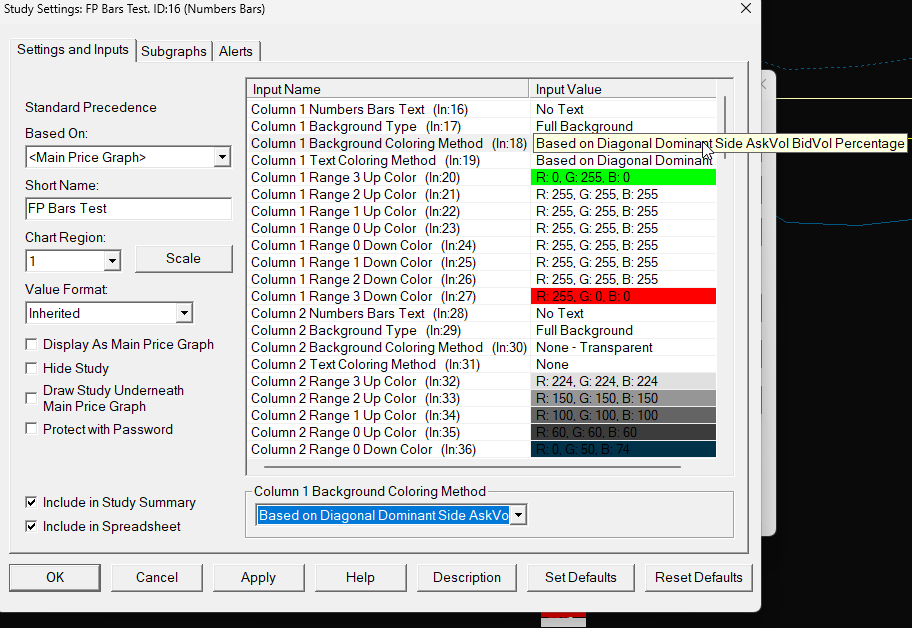Open Column 1 Background Coloring Method dropdown

tap(518, 515)
